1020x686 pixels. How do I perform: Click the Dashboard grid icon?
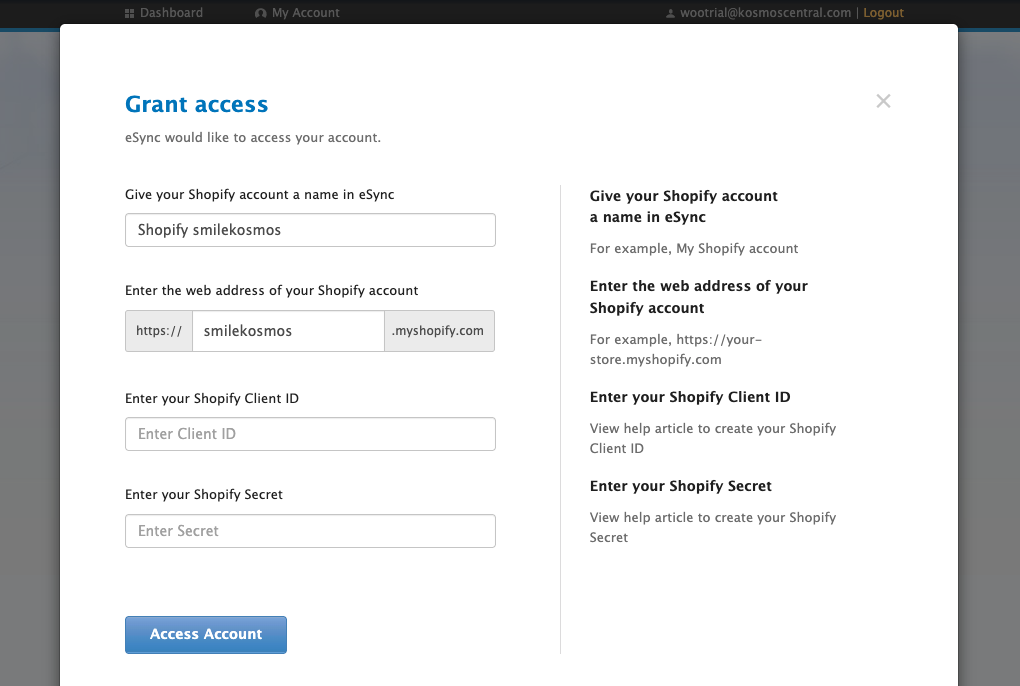click(x=130, y=13)
